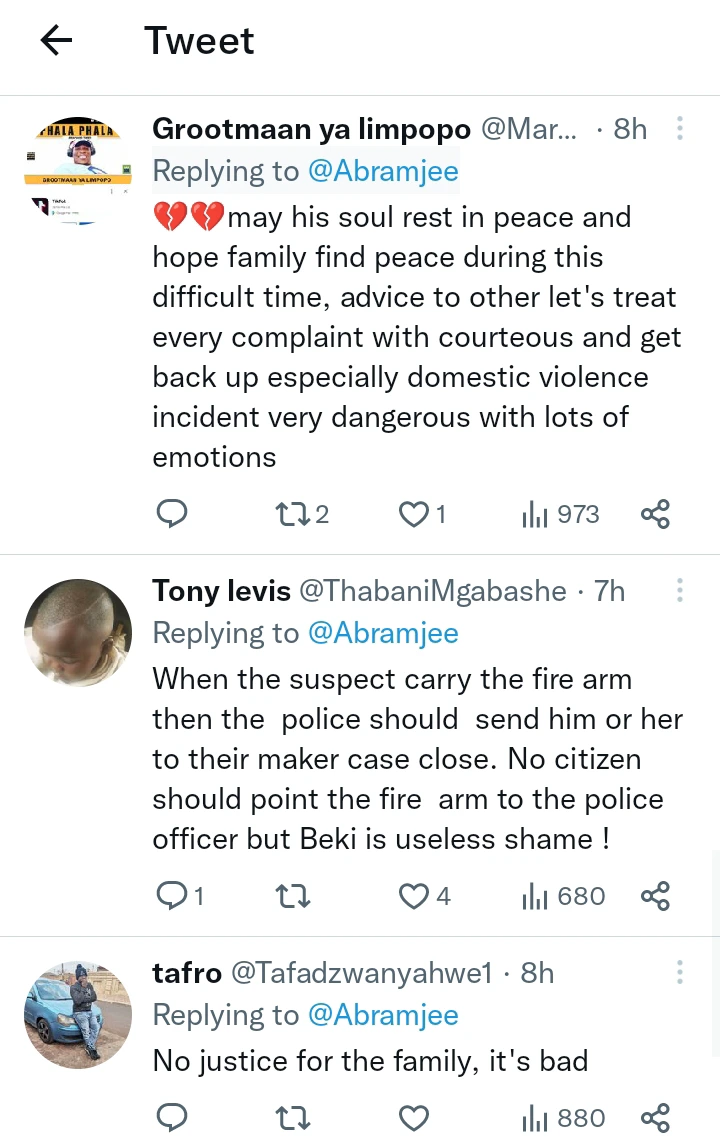Viewport: 720px width, 1148px height.
Task: Open @Abramjee link in Tony levis's reply
Action: click(x=383, y=633)
